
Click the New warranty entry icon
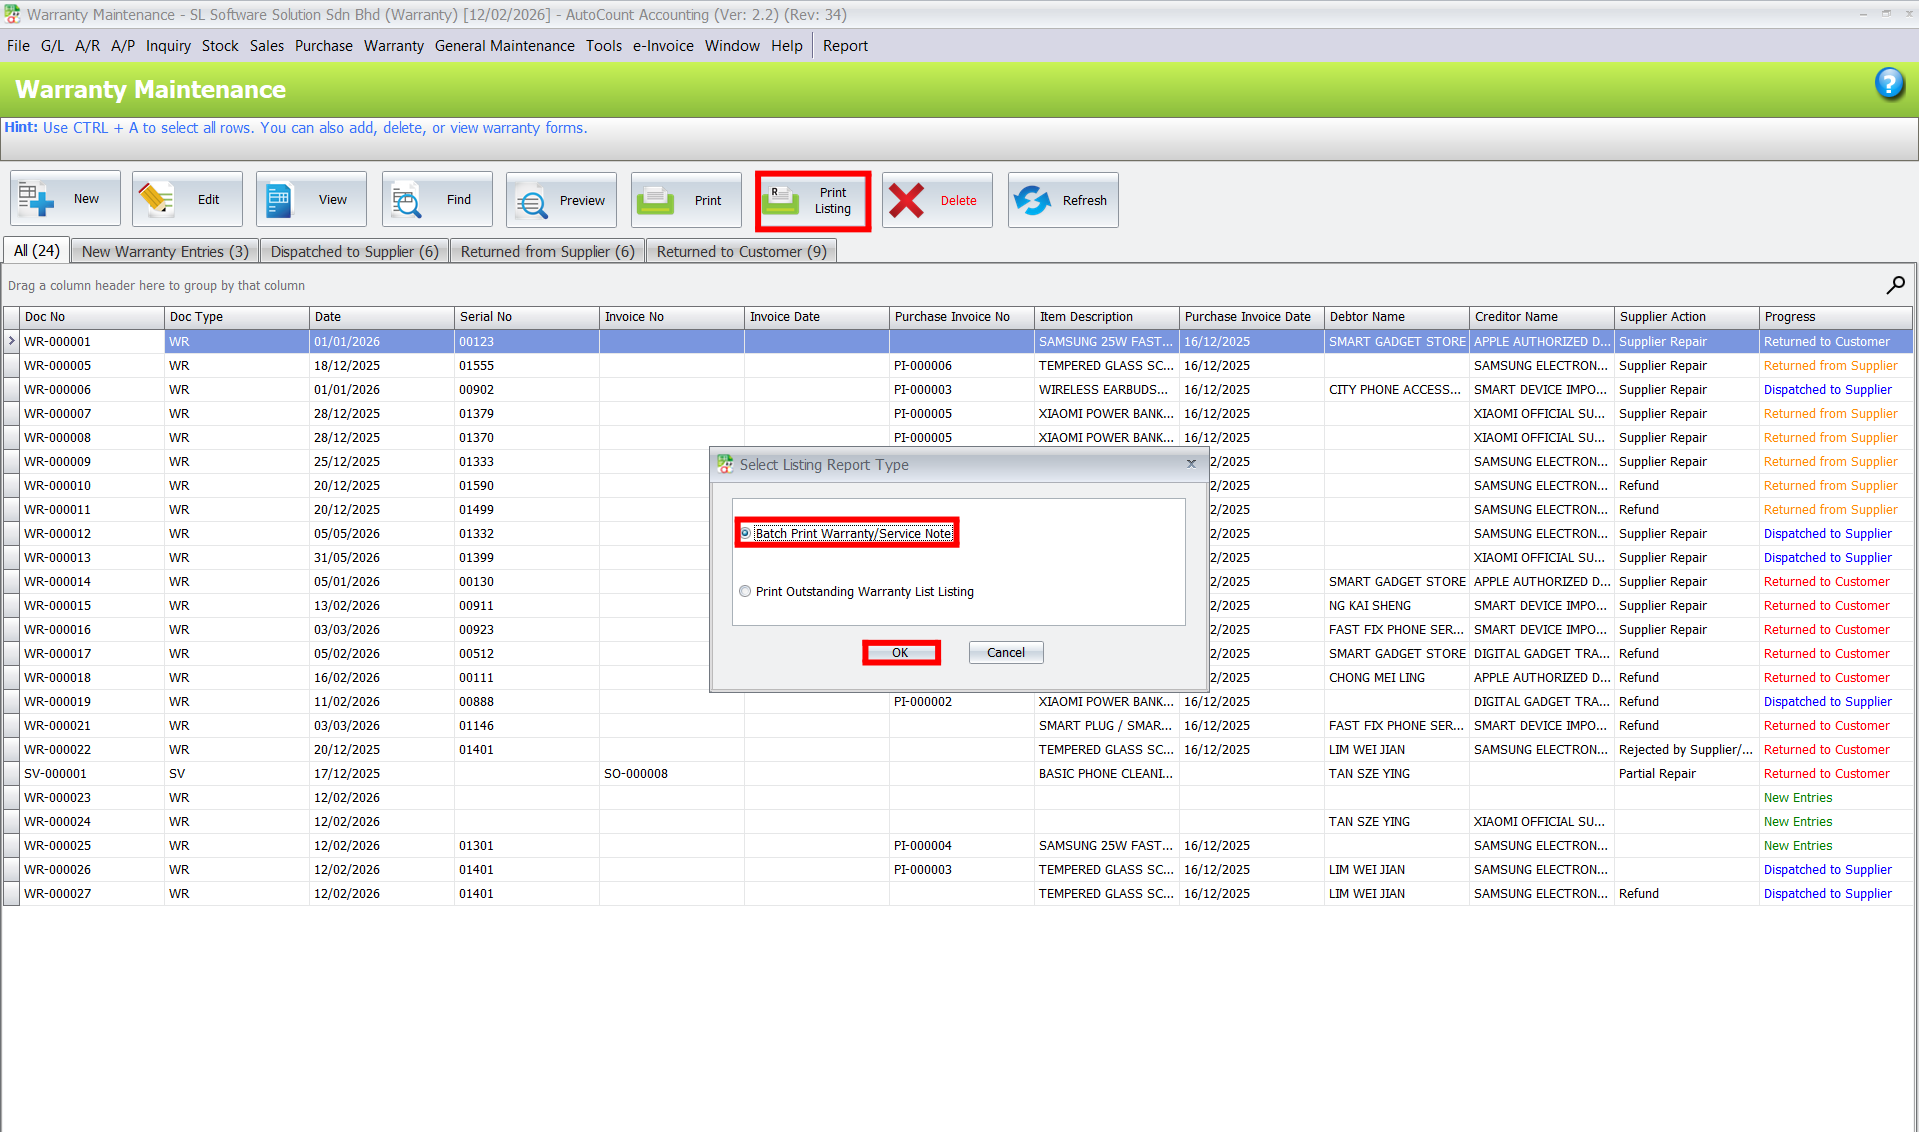[x=37, y=200]
